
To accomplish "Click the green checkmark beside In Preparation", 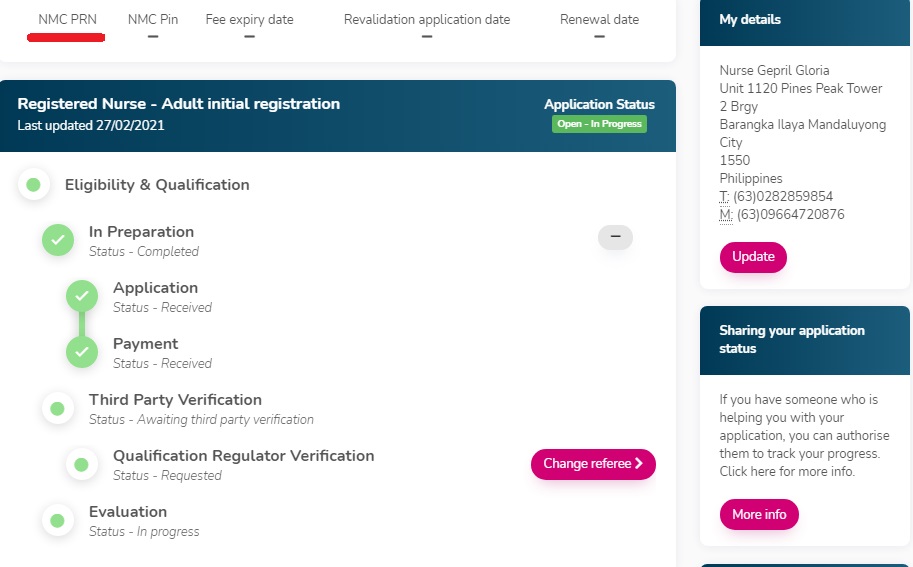I will point(58,240).
